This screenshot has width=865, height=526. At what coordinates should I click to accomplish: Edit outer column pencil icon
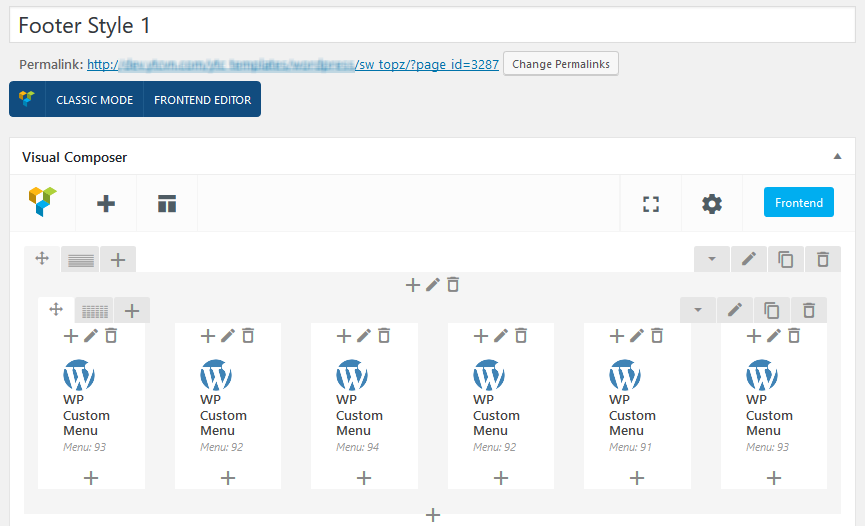(x=433, y=285)
